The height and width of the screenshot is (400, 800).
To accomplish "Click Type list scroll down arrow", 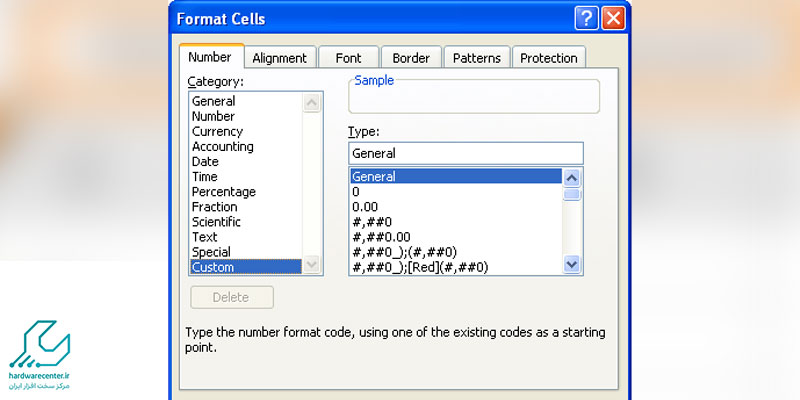I will tap(572, 264).
